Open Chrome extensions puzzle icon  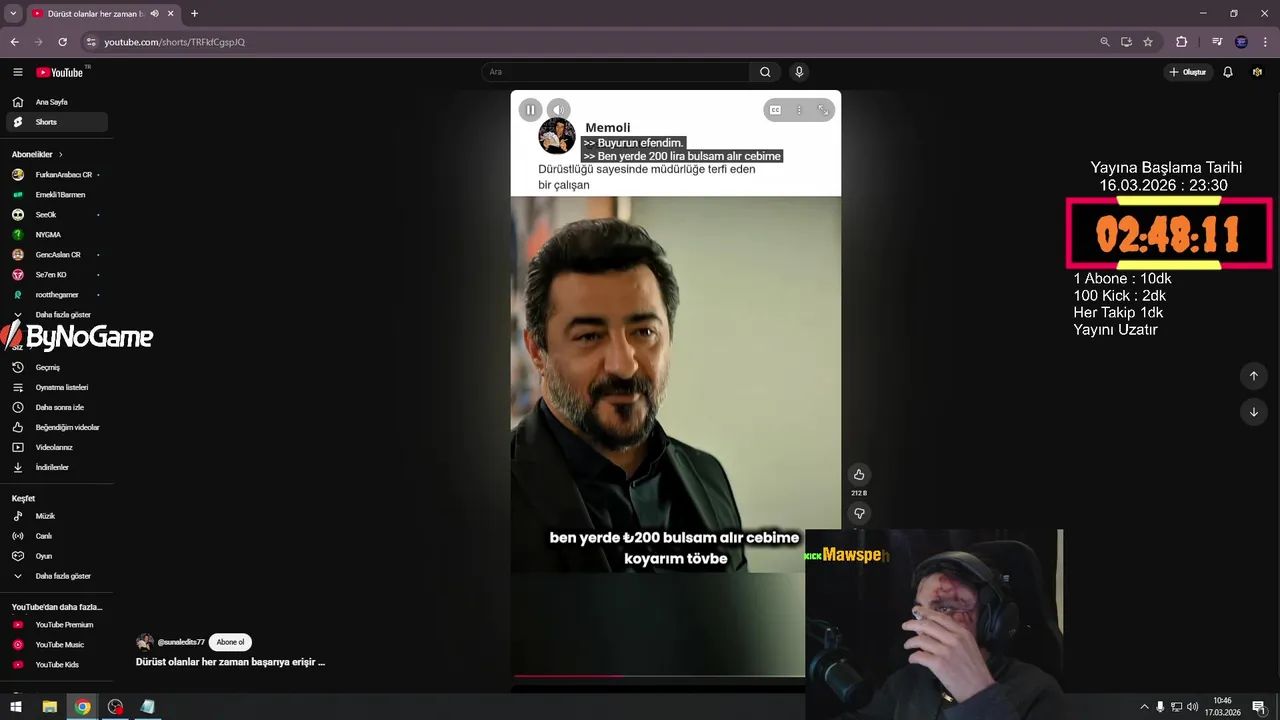(1182, 42)
